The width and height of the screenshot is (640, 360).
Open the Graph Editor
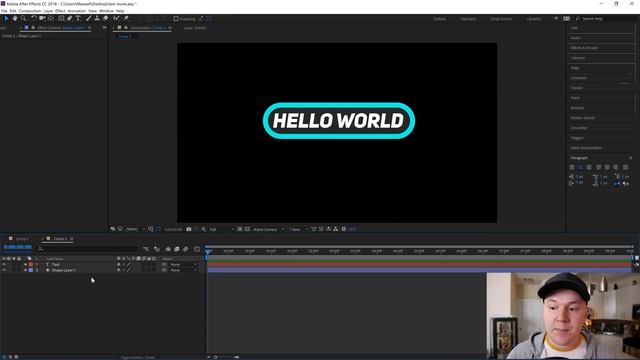coord(197,249)
